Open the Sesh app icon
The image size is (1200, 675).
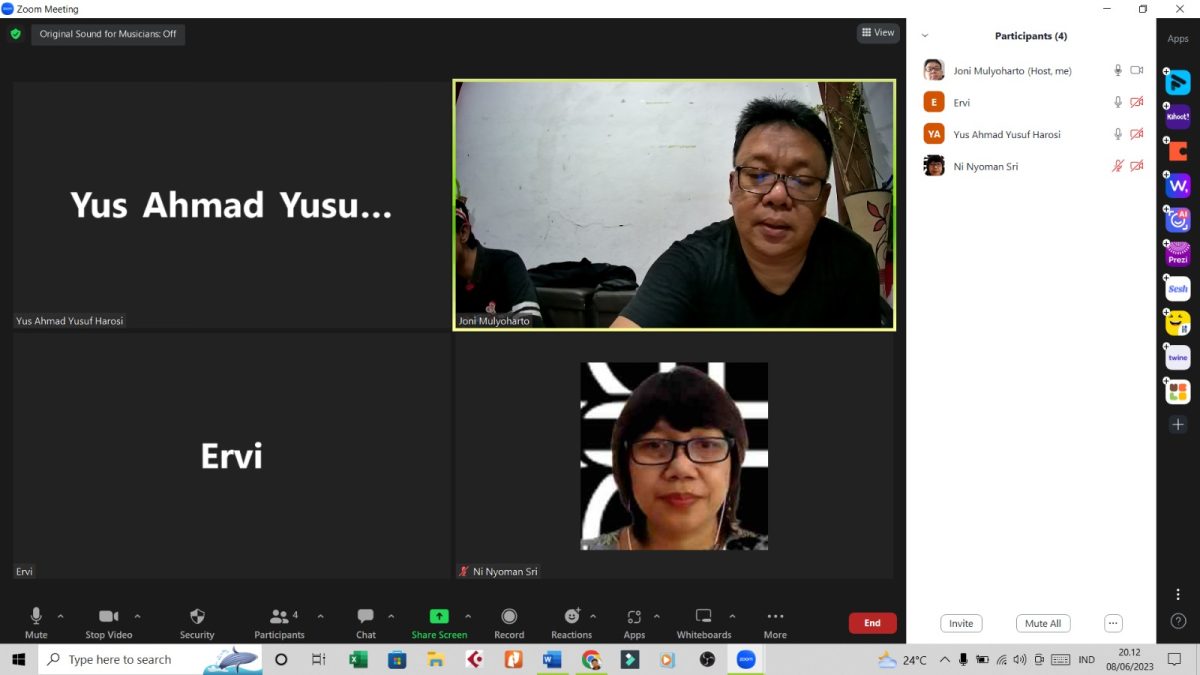(1178, 289)
